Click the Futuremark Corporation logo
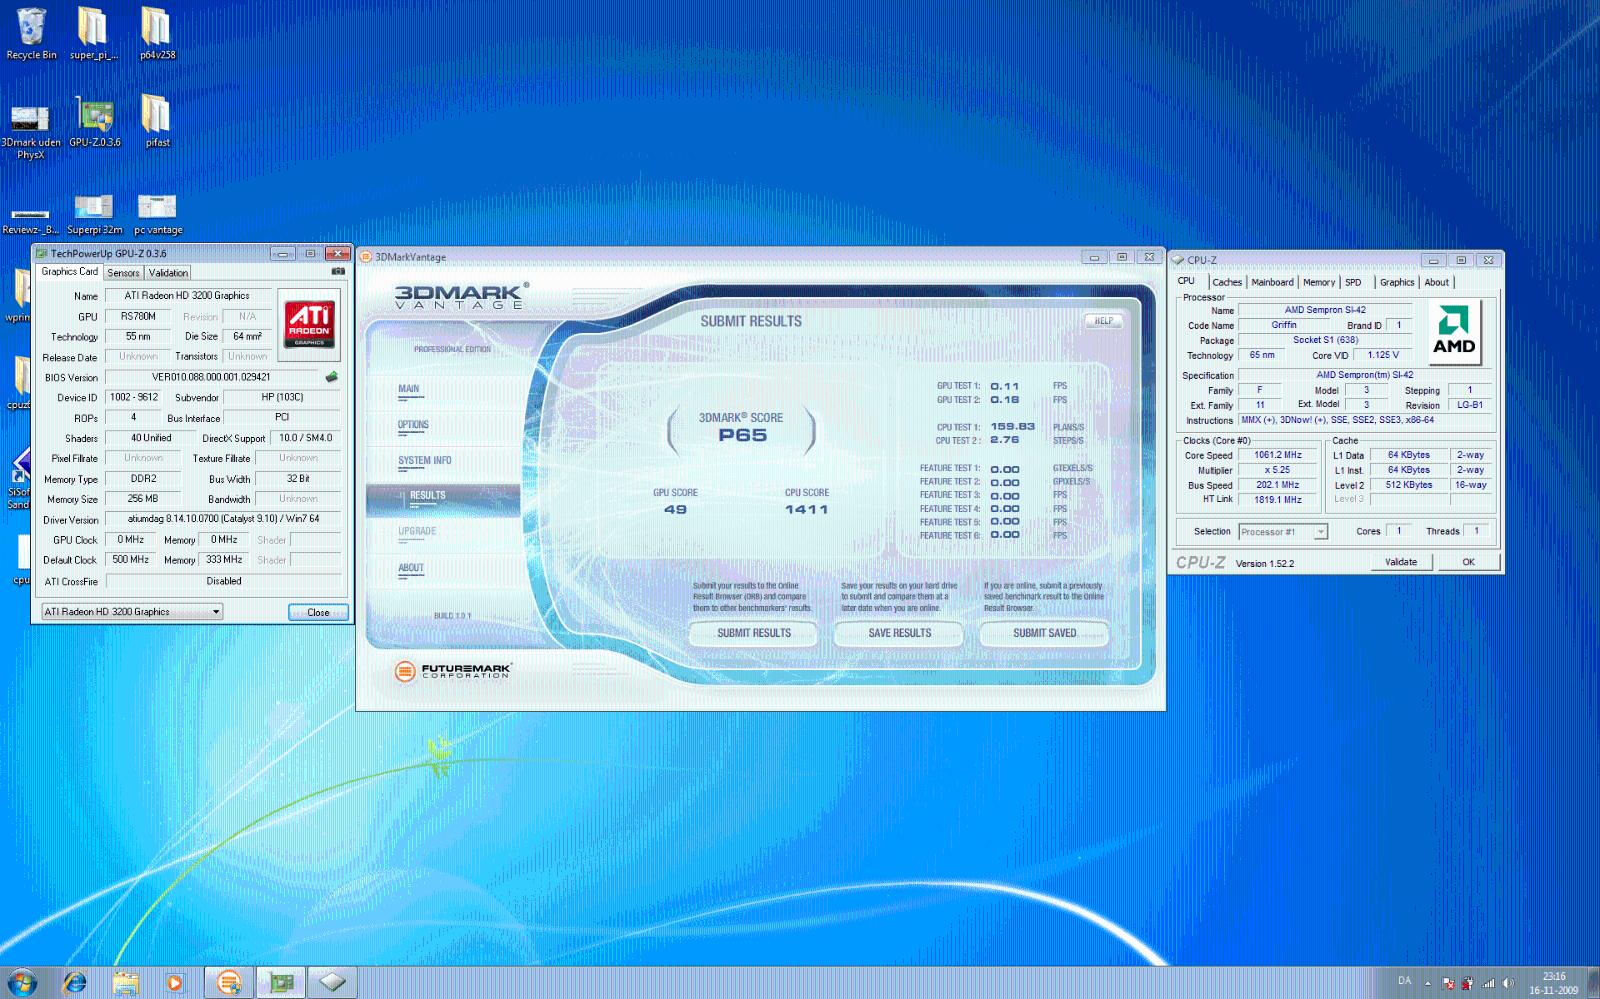 (453, 671)
